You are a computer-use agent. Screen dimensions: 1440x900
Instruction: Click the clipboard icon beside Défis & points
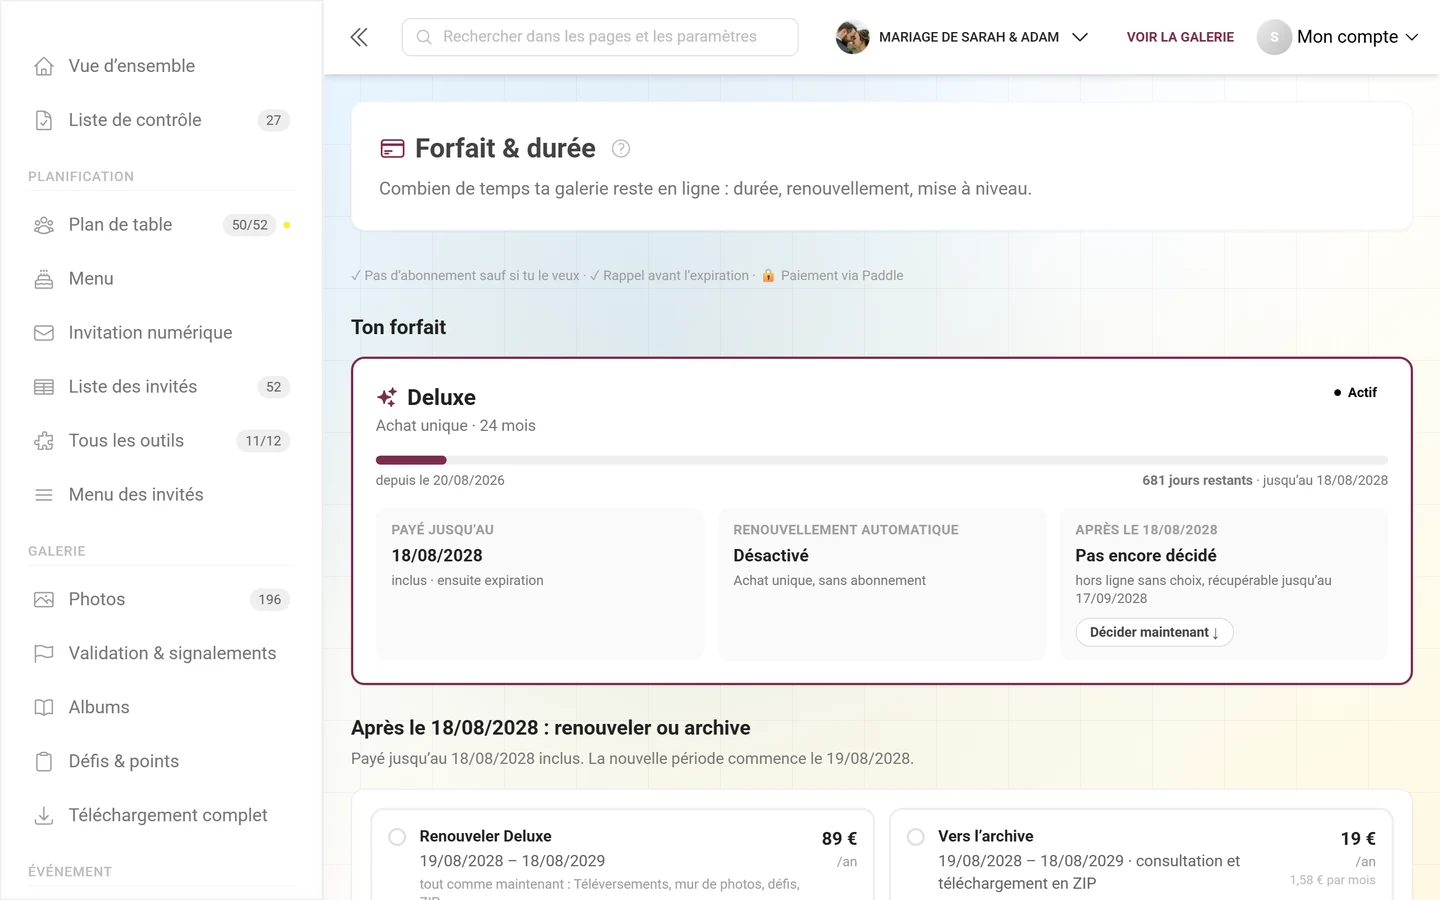pos(44,762)
